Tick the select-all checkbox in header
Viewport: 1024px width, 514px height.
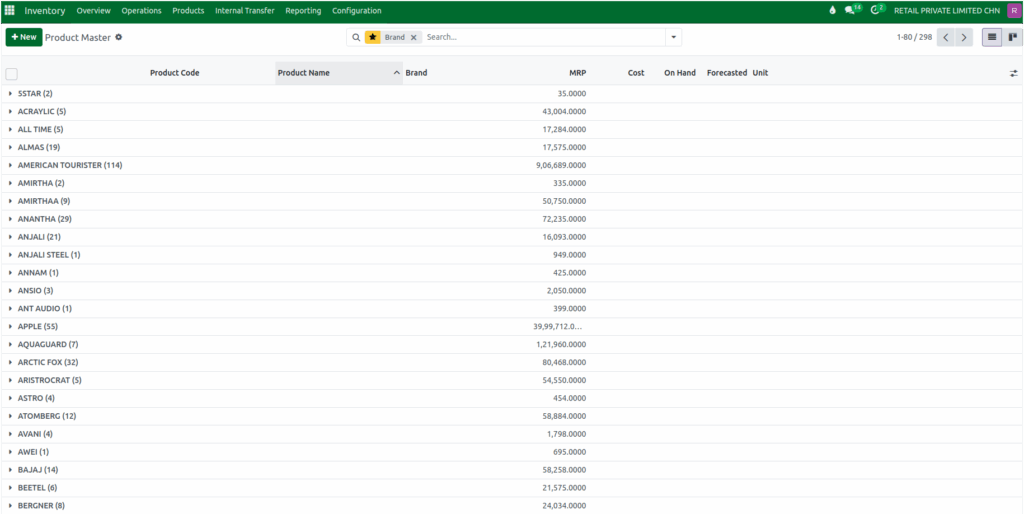pos(12,74)
